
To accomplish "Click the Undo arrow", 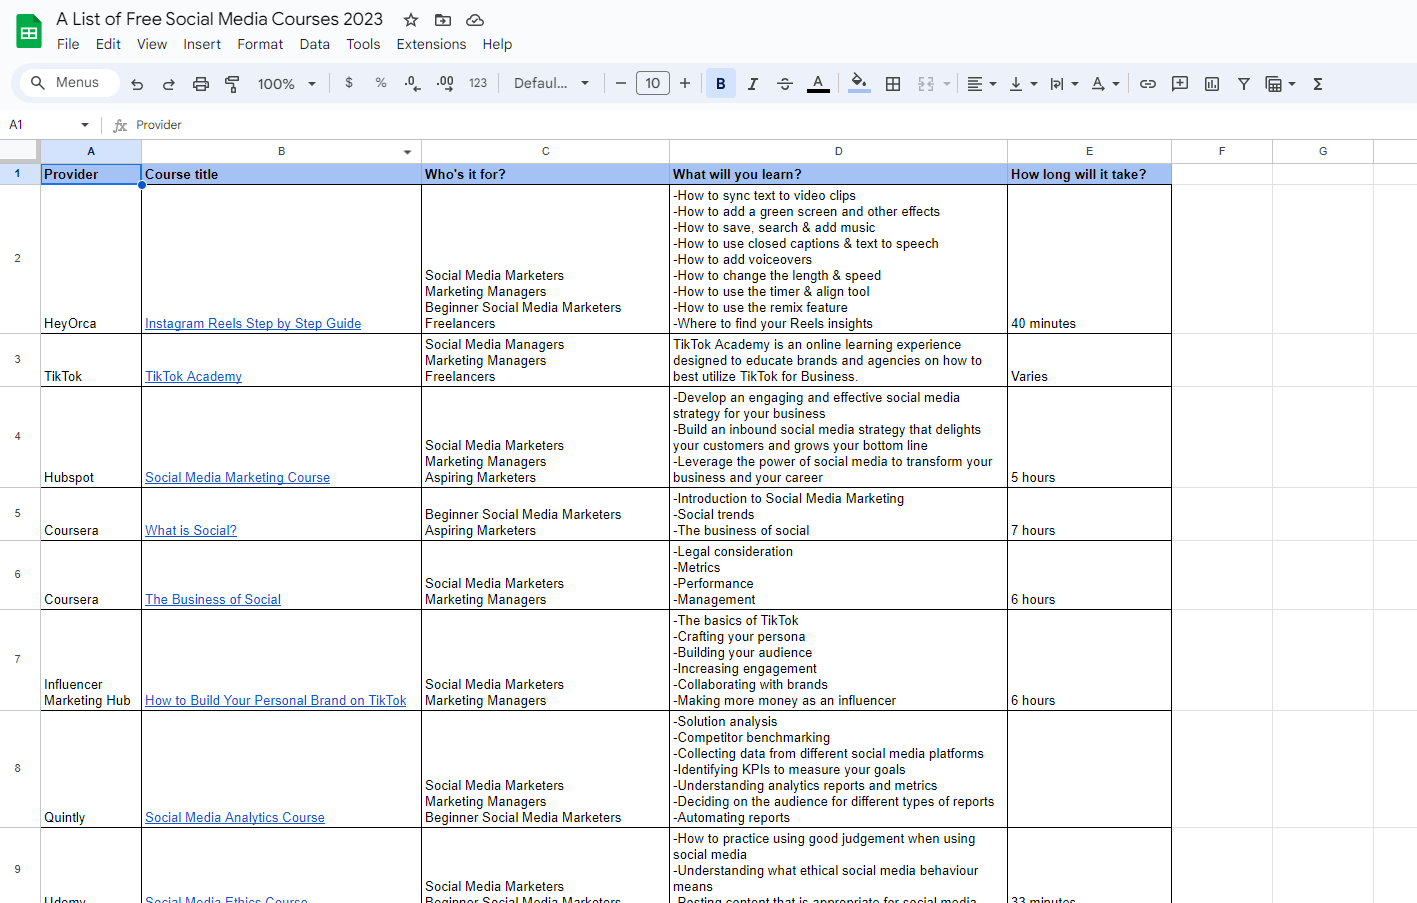I will (137, 84).
